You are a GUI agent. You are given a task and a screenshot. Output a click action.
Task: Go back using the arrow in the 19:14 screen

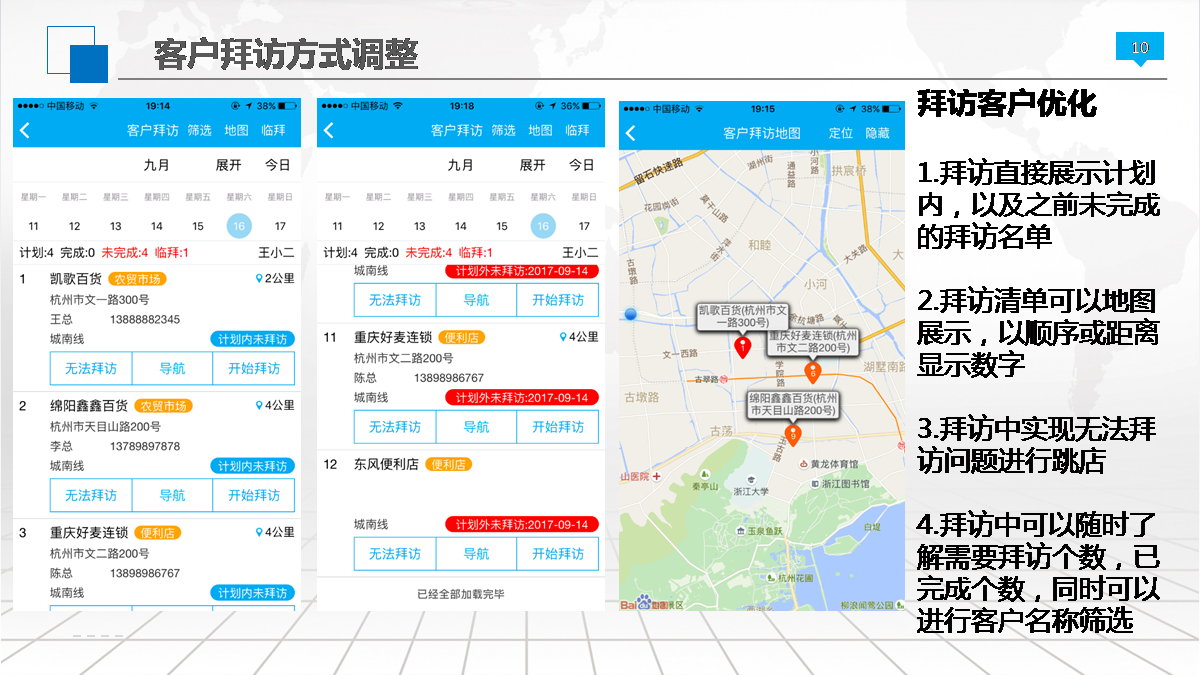click(25, 131)
